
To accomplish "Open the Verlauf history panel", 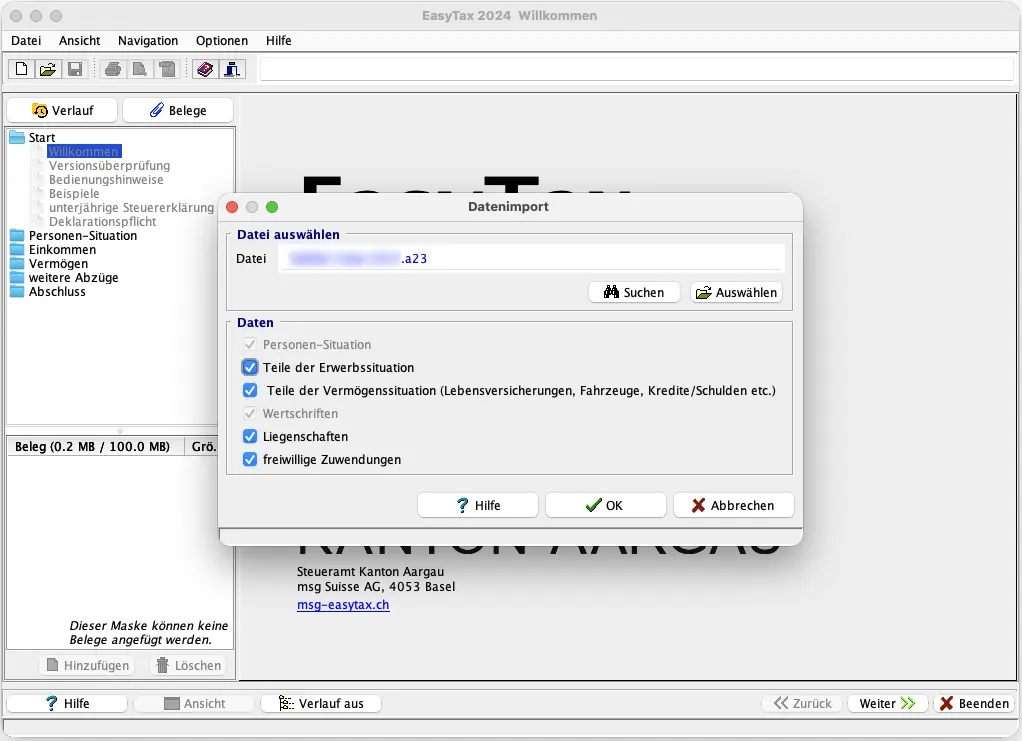I will pyautogui.click(x=62, y=110).
